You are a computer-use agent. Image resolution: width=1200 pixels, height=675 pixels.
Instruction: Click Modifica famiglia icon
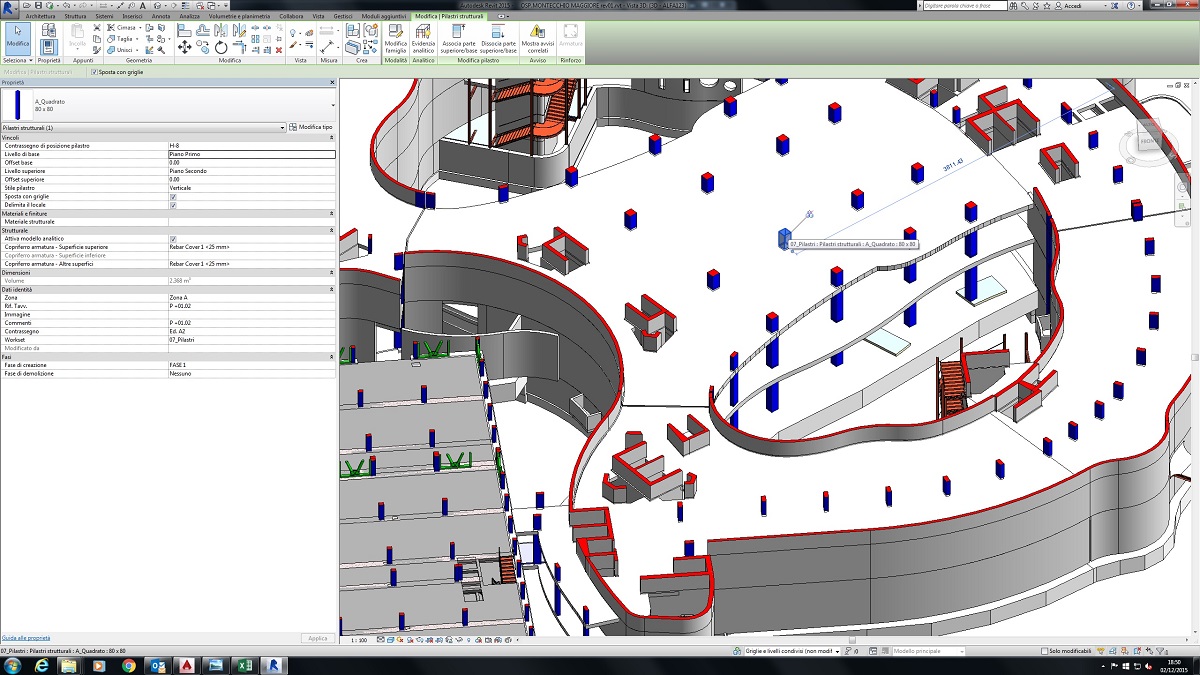tap(396, 36)
